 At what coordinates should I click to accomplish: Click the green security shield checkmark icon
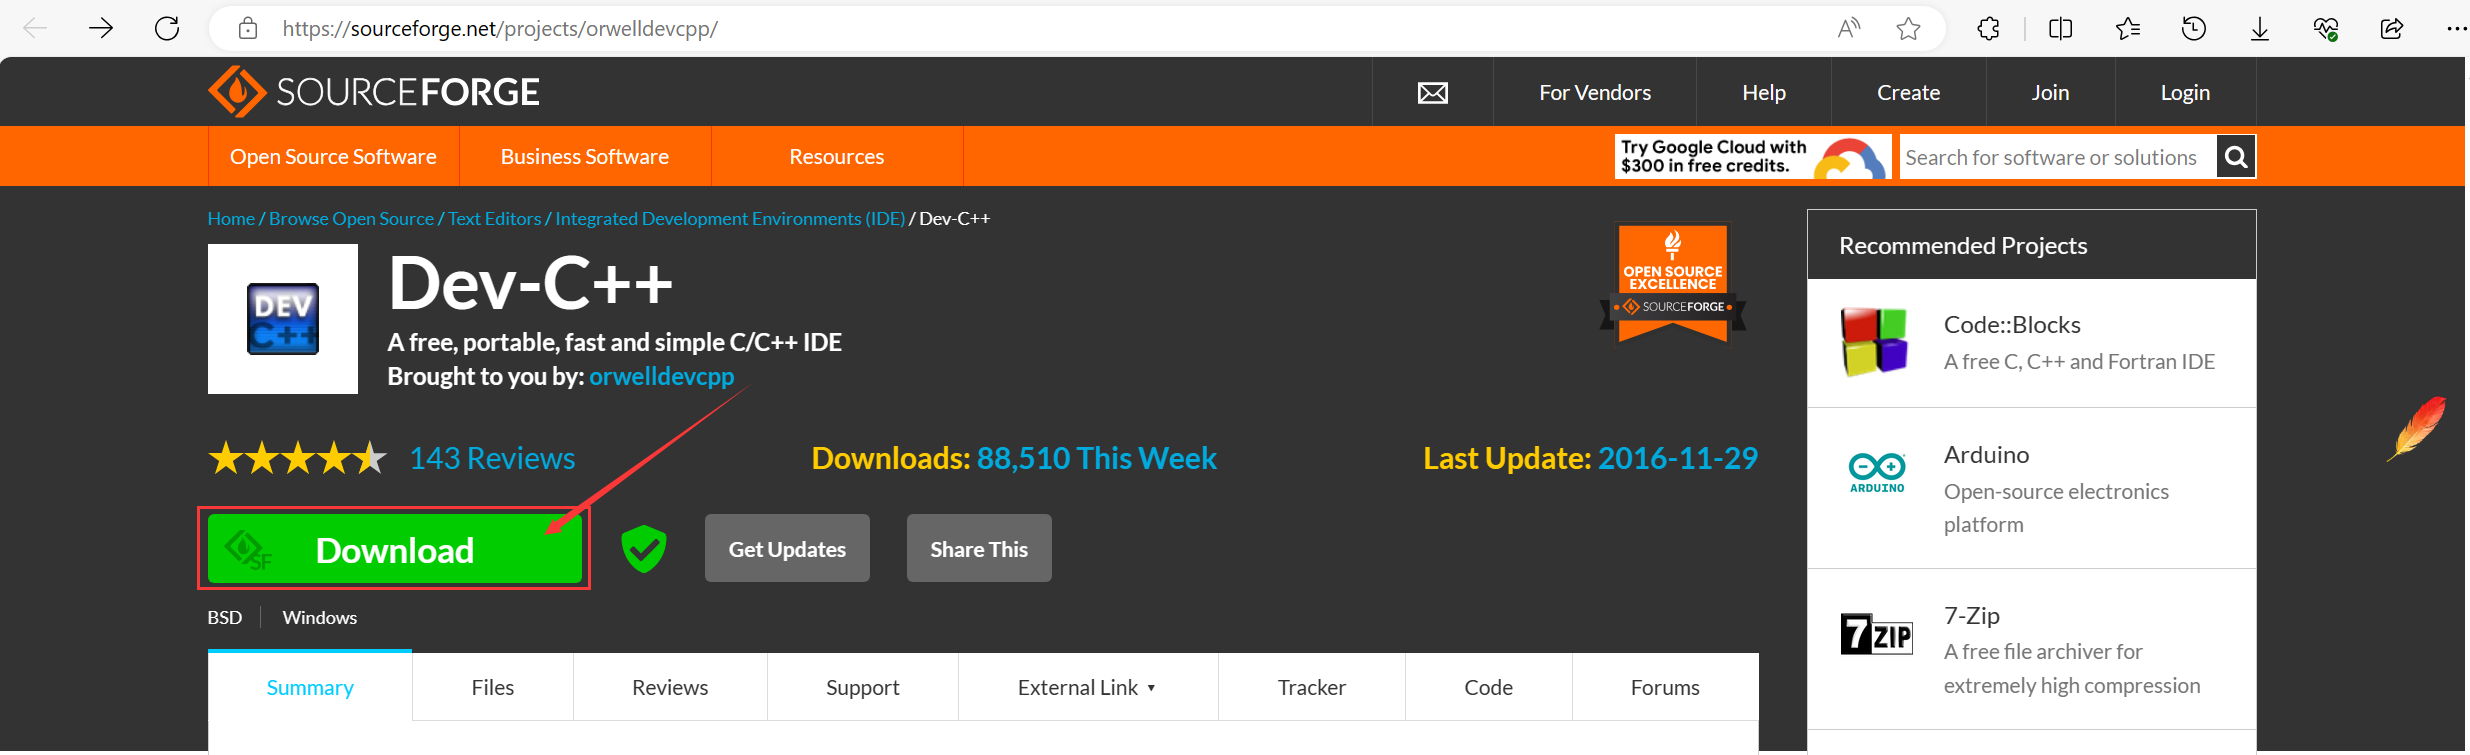point(643,548)
